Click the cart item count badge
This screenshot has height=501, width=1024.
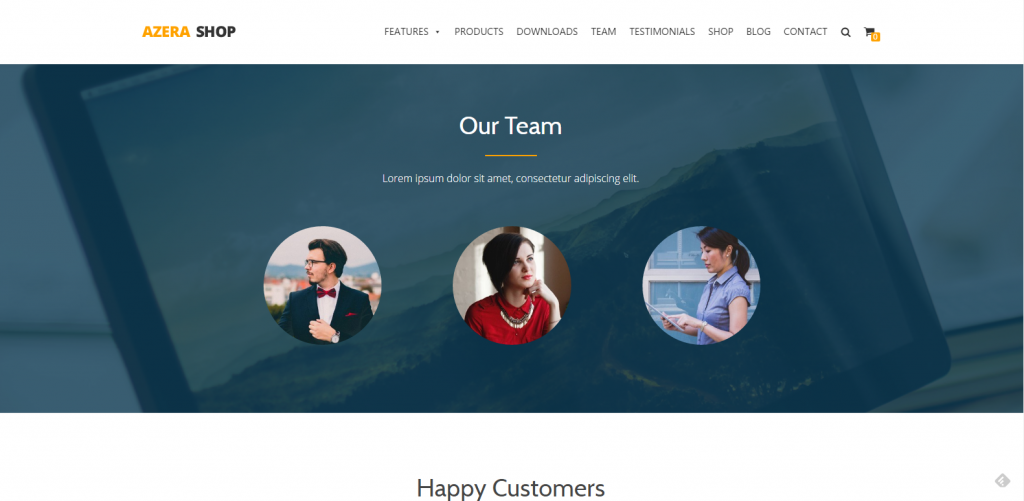(875, 37)
